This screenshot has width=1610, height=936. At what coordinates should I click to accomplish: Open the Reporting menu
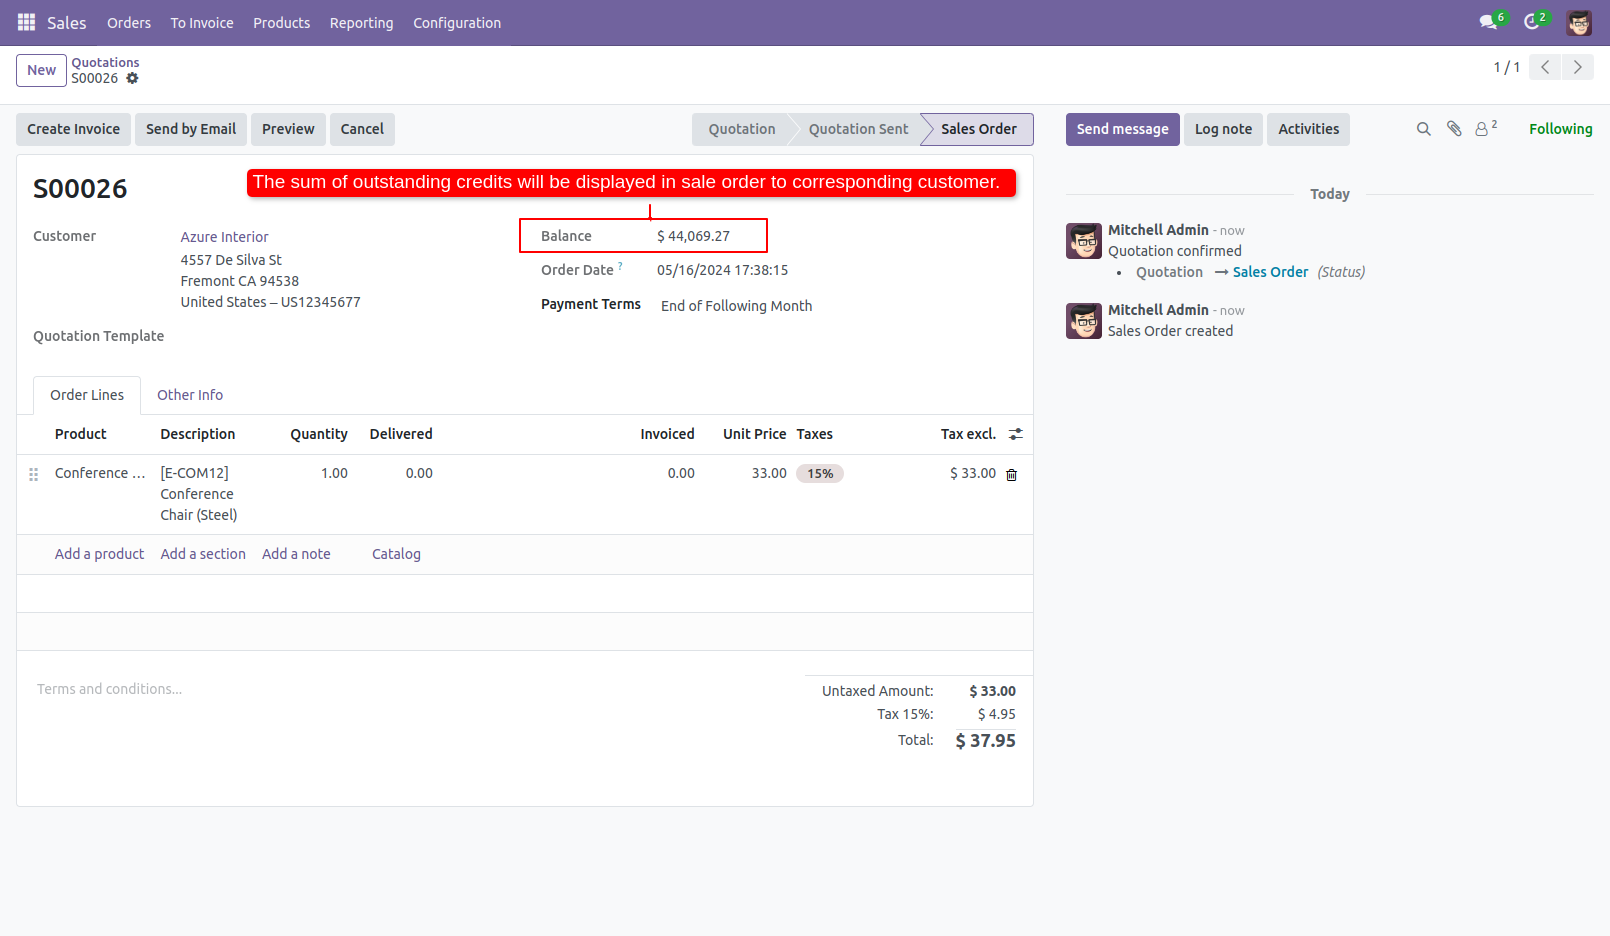[x=361, y=22]
